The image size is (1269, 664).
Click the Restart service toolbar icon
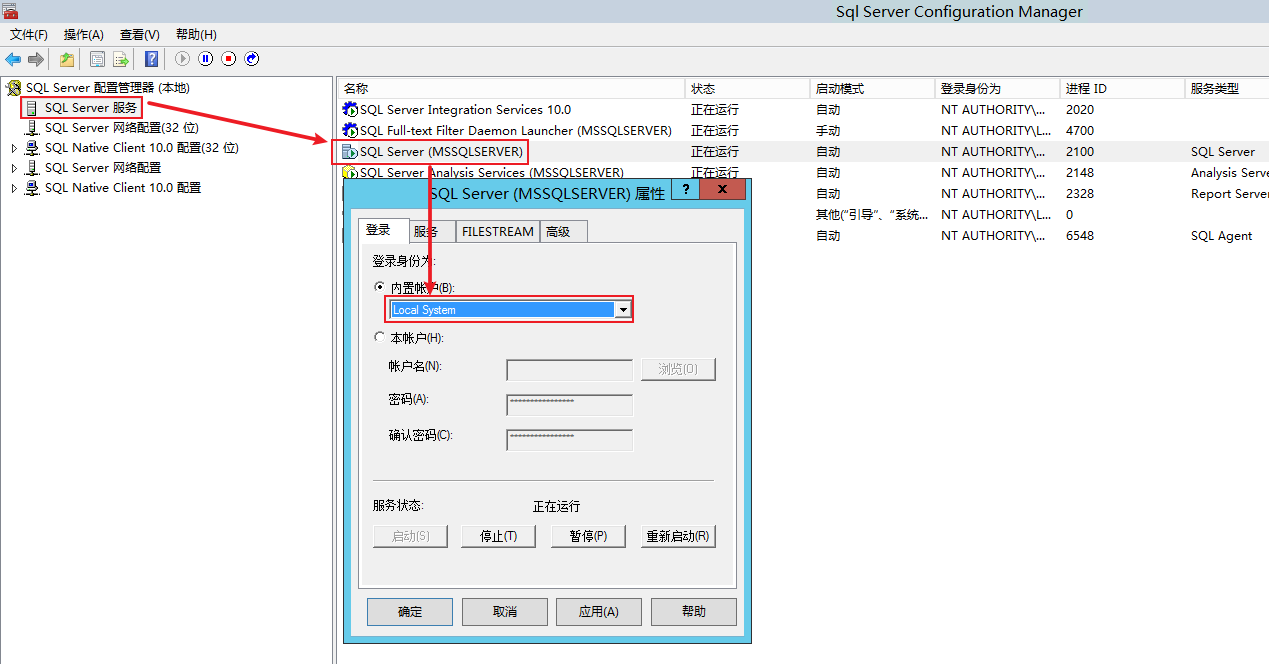coord(252,58)
